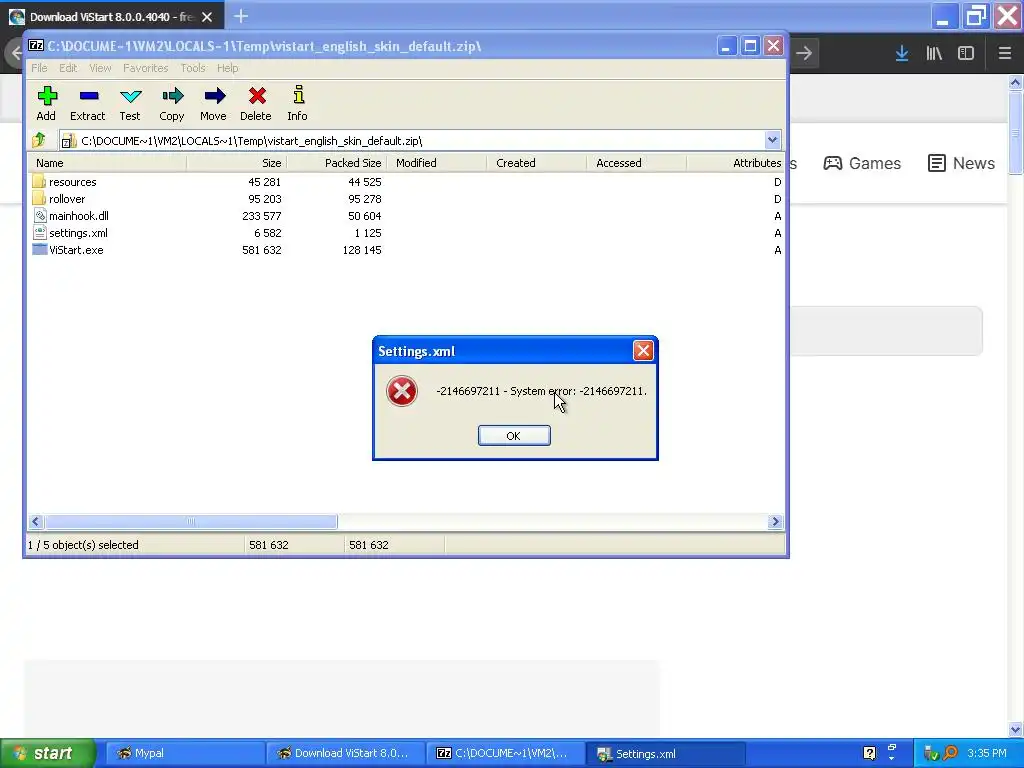Switch to Settings.xml taskbar button
This screenshot has height=768, width=1024.
point(665,753)
